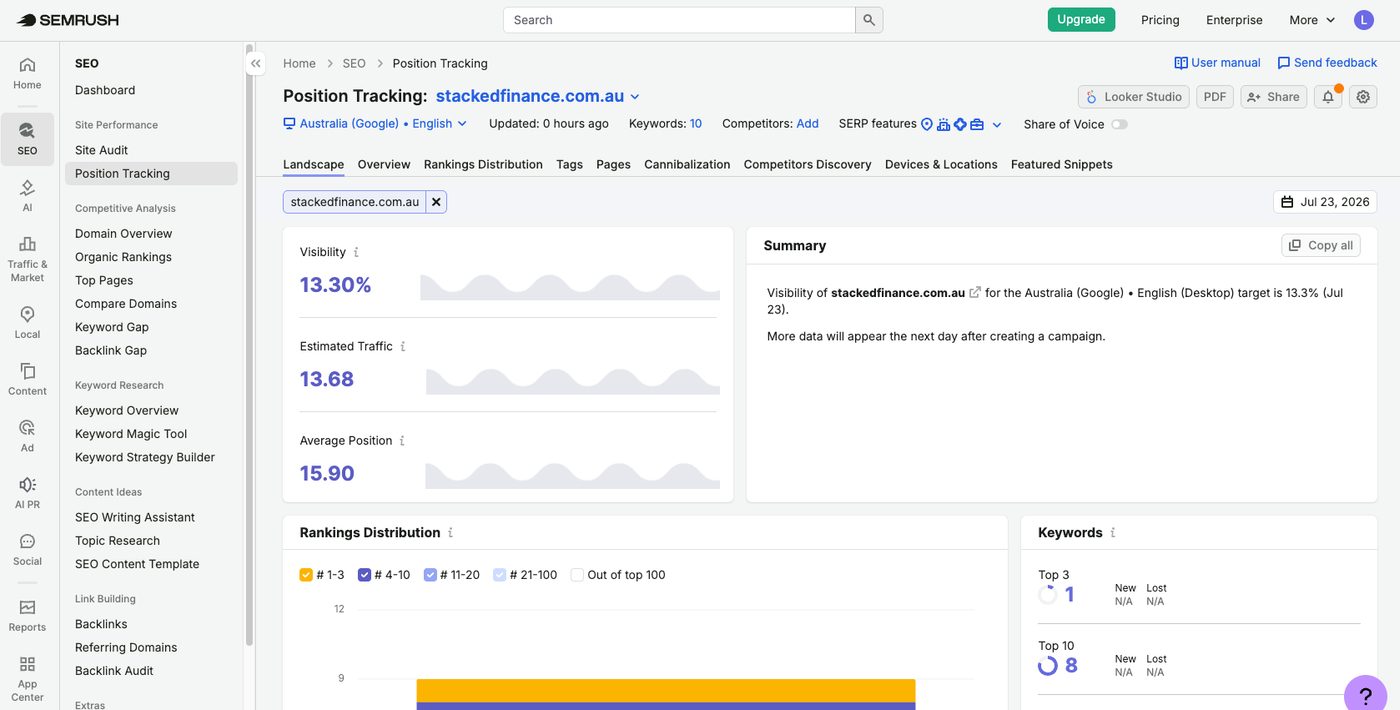Click Estimated Traffic info icon
Viewport: 1400px width, 710px height.
pos(403,347)
